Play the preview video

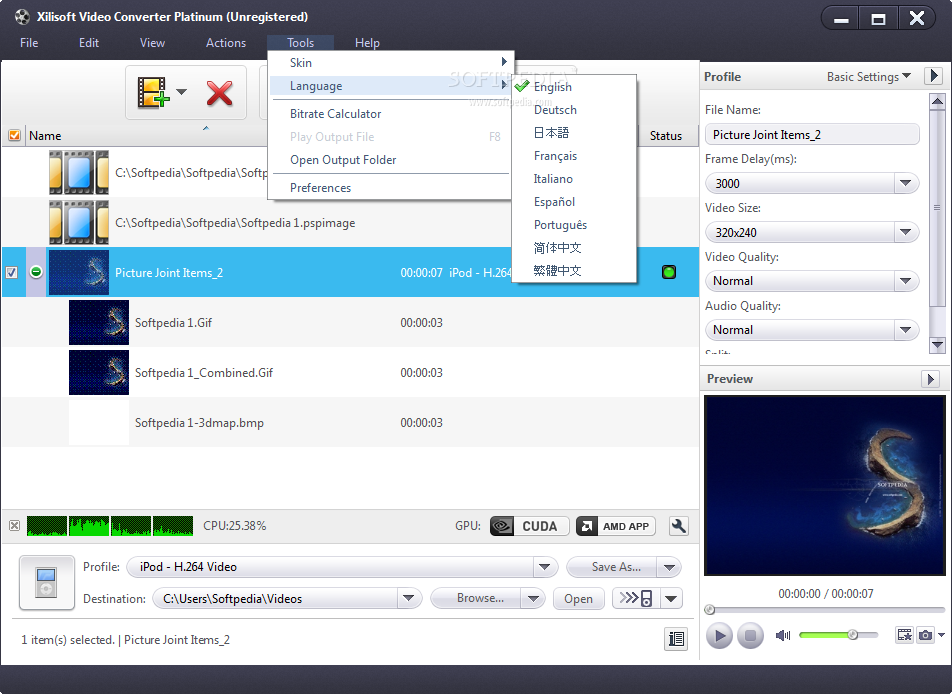pos(719,636)
